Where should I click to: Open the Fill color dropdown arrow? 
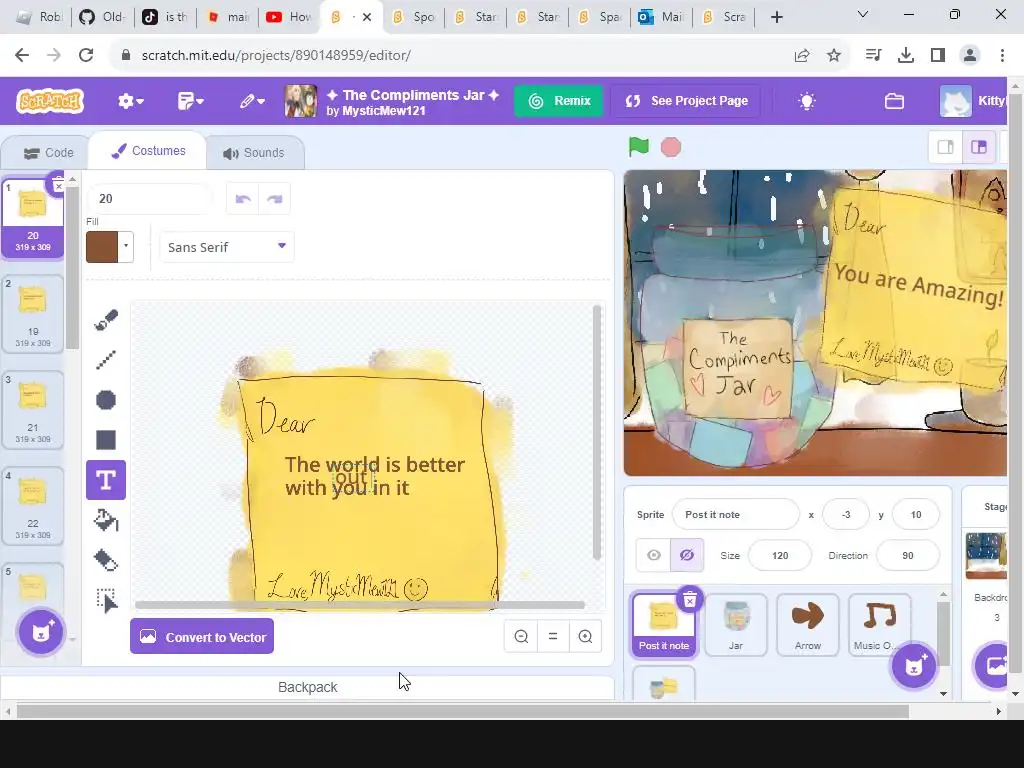[126, 247]
